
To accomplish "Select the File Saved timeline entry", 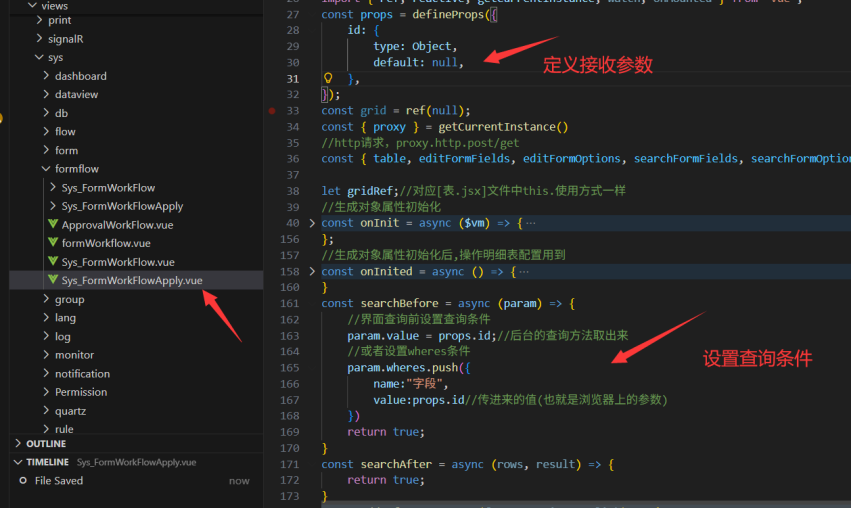I will [x=59, y=481].
